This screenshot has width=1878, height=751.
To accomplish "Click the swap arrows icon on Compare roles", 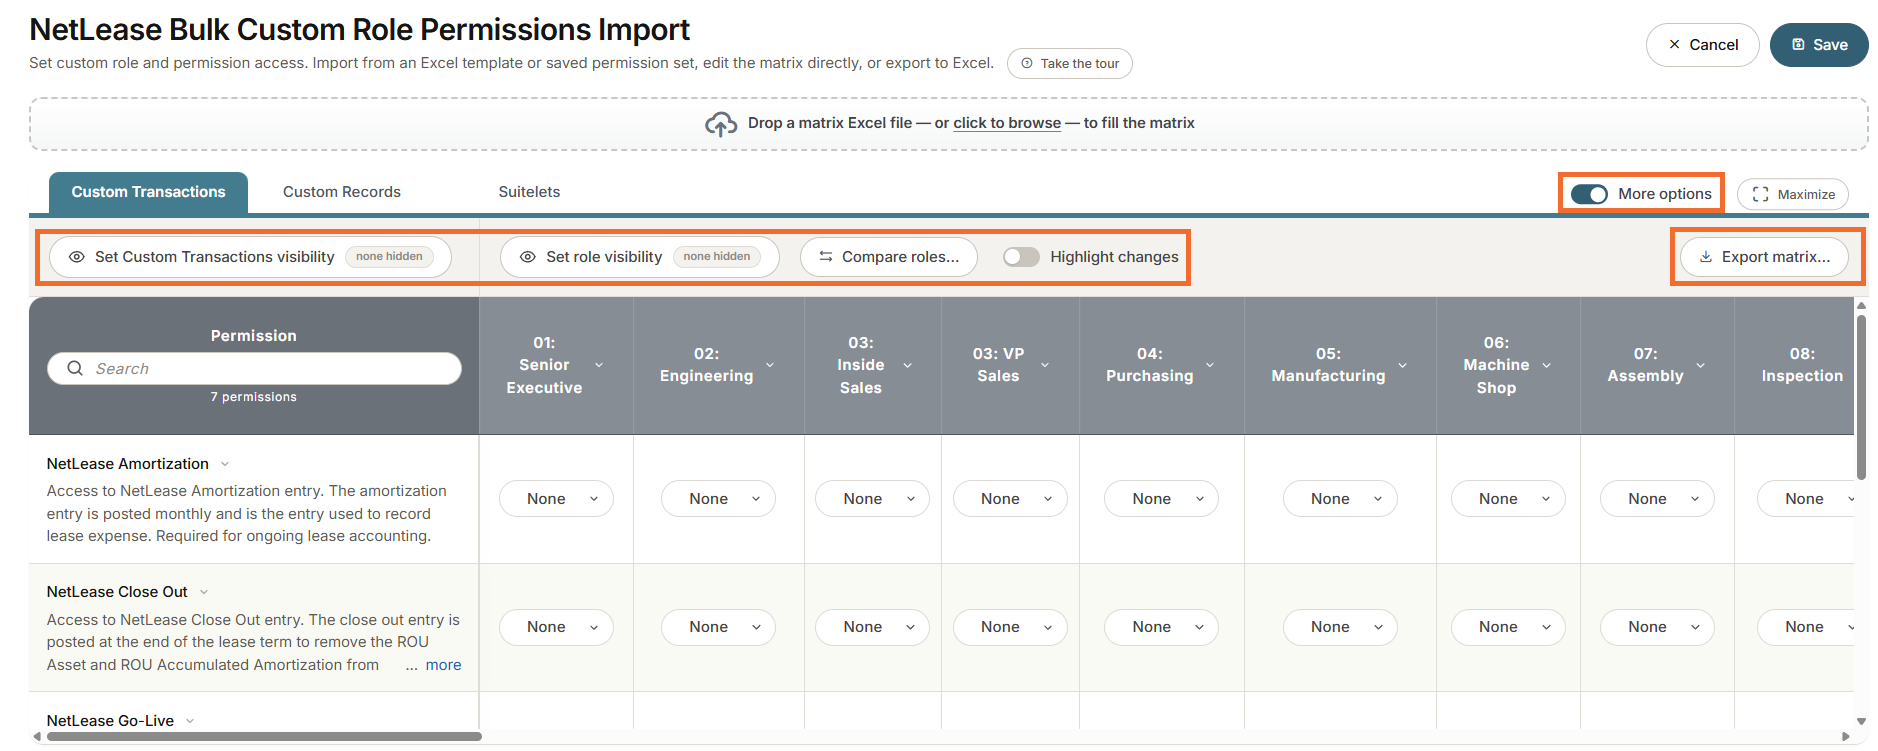I will pos(826,257).
